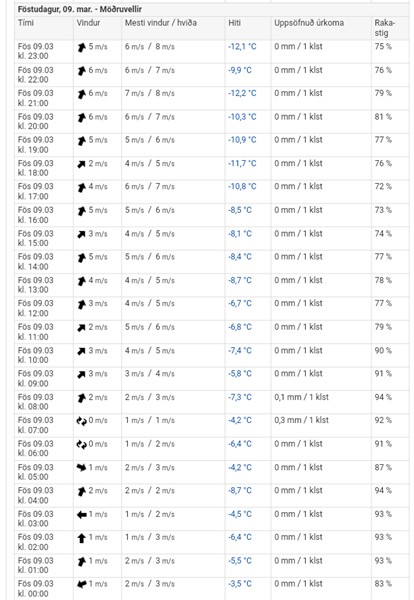Click the Tími column header
The image size is (414, 600).
[x=26, y=23]
